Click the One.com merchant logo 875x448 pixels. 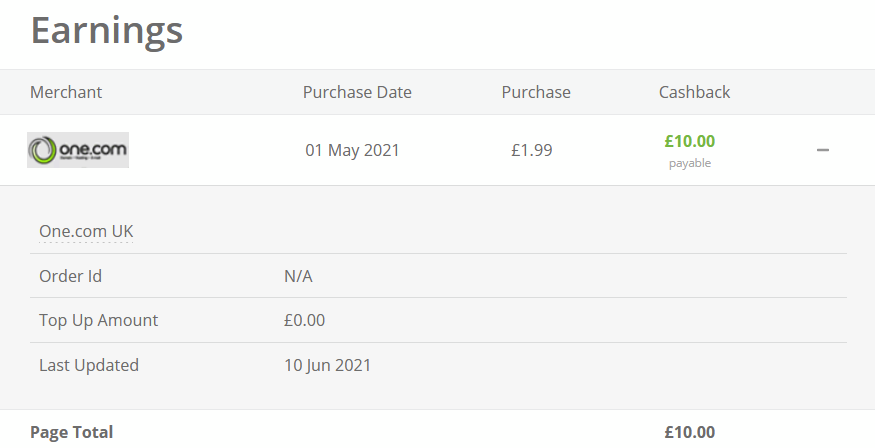(x=78, y=150)
